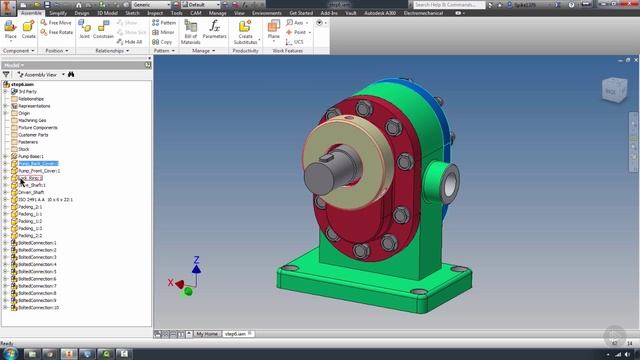Expand the Pump_Front_Cover:1 node
Image resolution: width=640 pixels, height=360 pixels.
coord(6,171)
